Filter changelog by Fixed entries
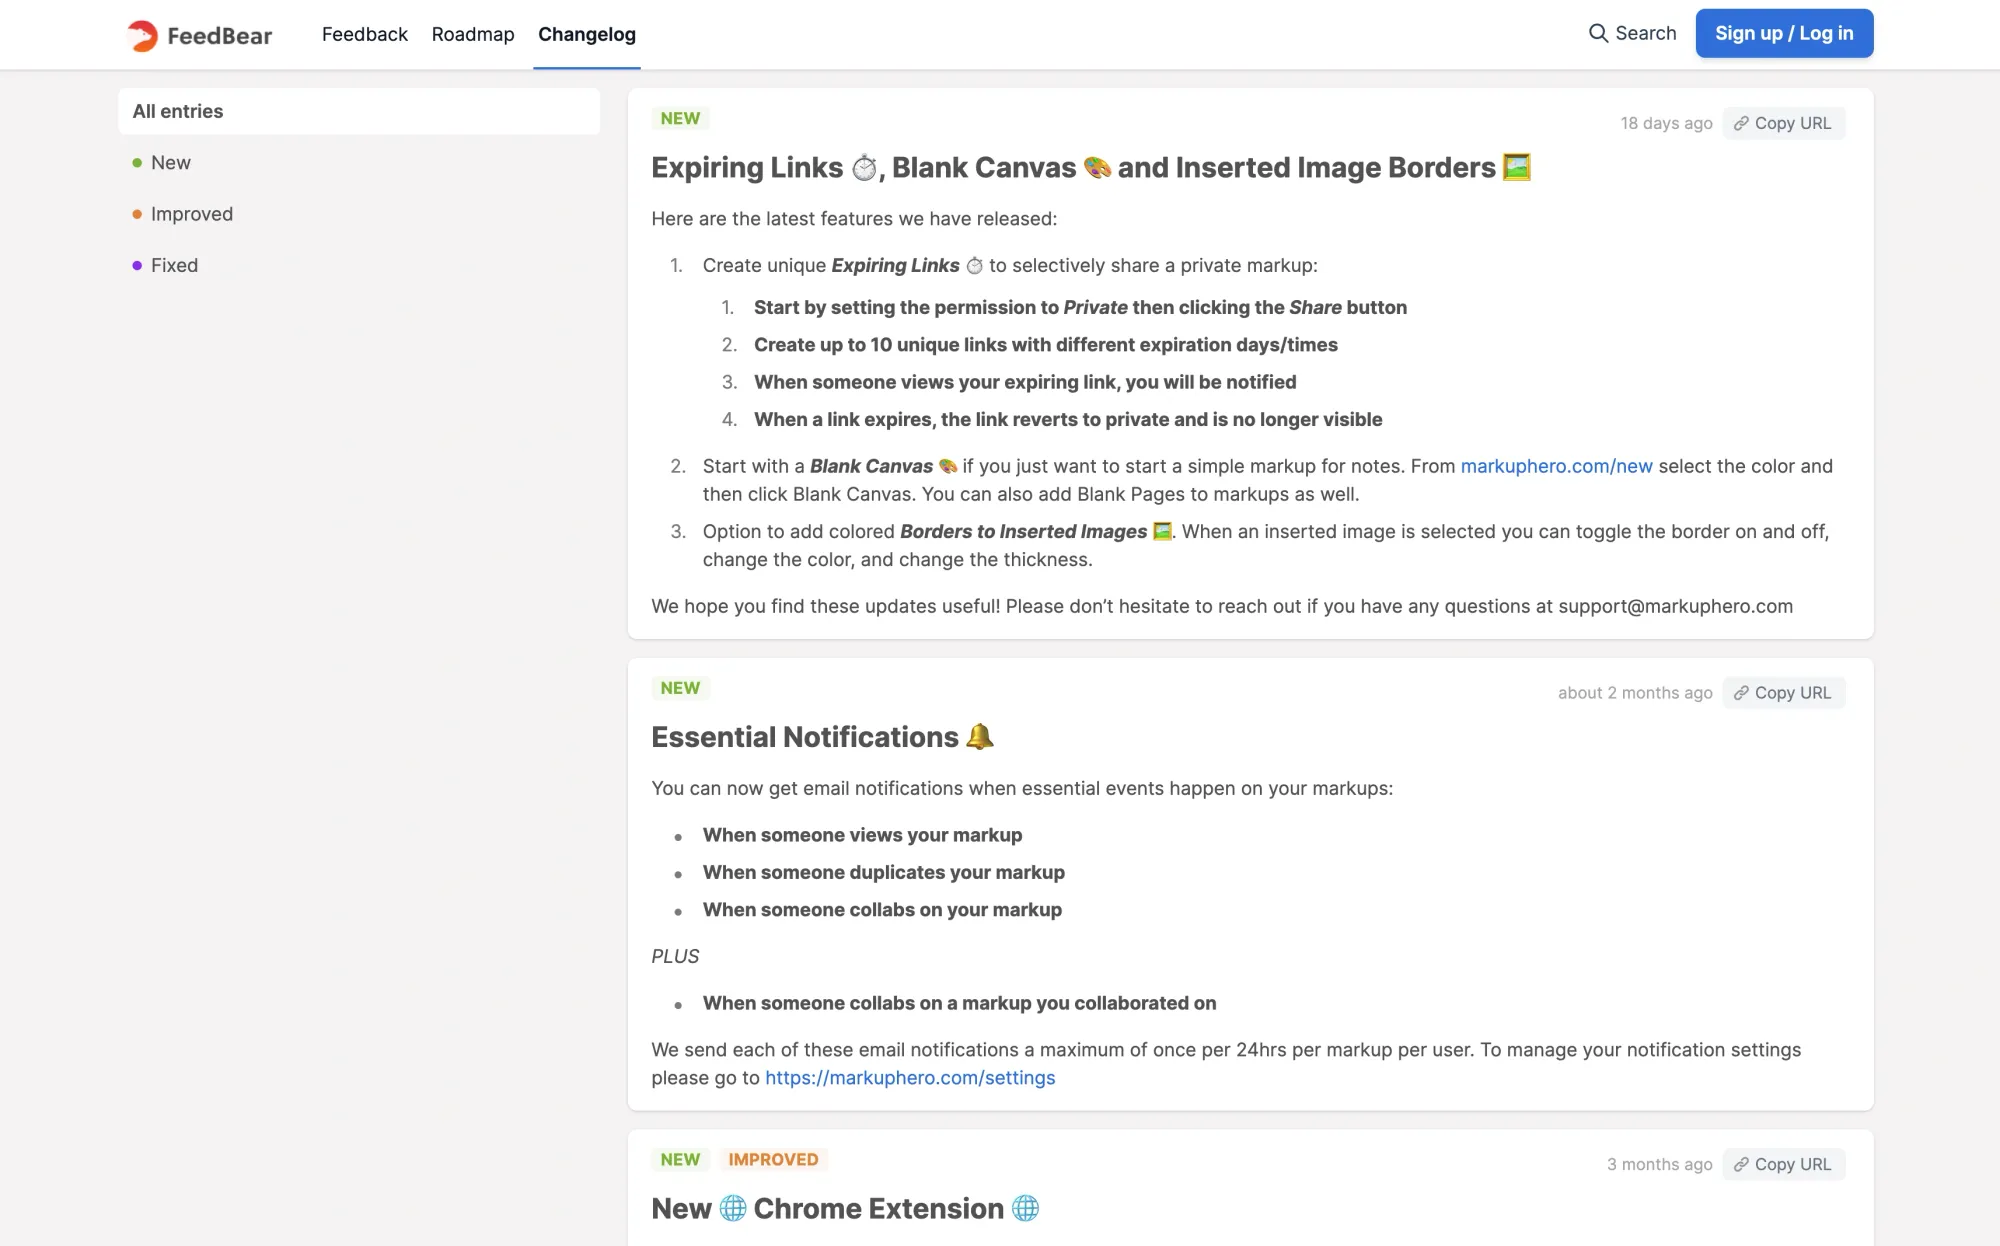This screenshot has width=2000, height=1246. pos(174,265)
